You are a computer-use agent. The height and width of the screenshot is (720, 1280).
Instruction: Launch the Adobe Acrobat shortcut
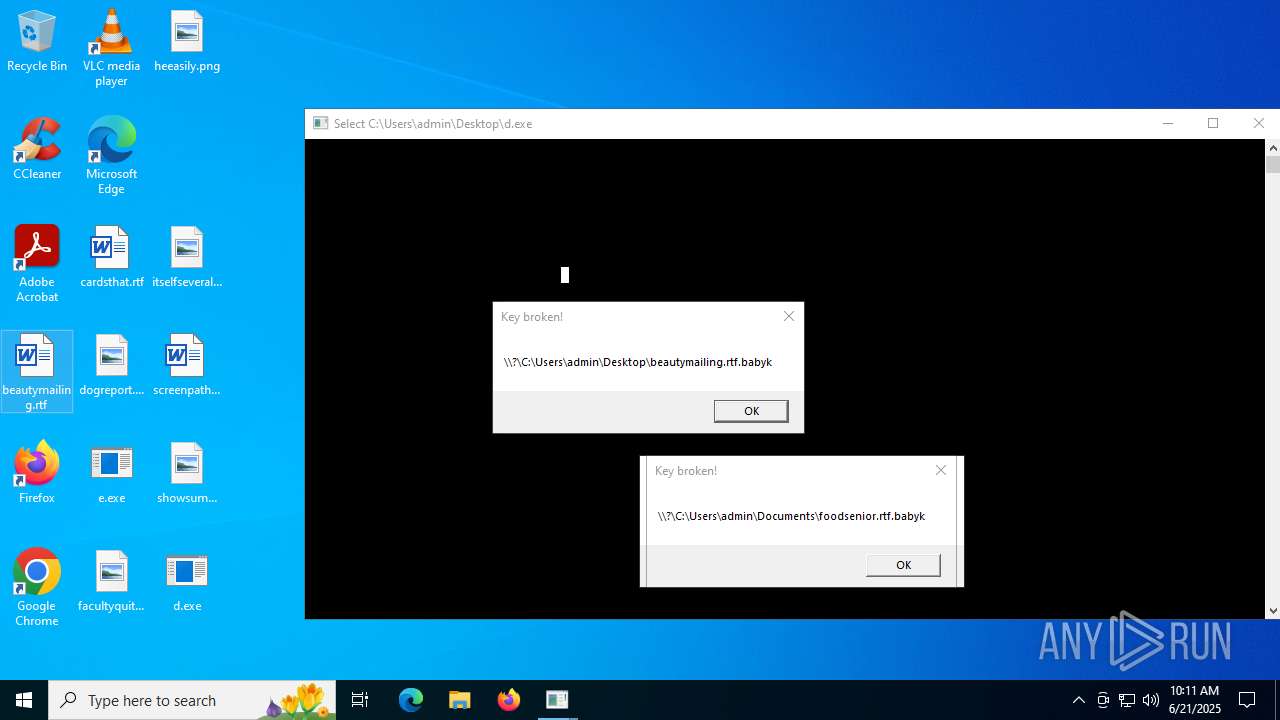37,264
